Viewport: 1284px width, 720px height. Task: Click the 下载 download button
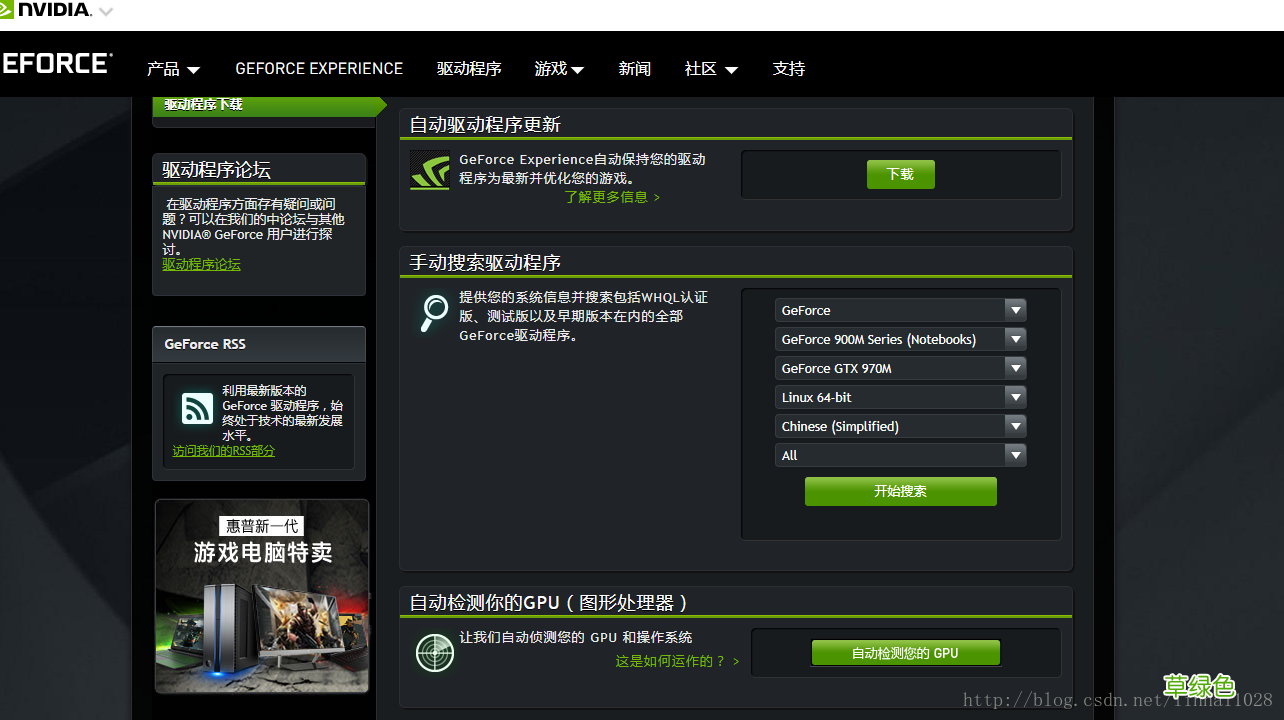899,173
